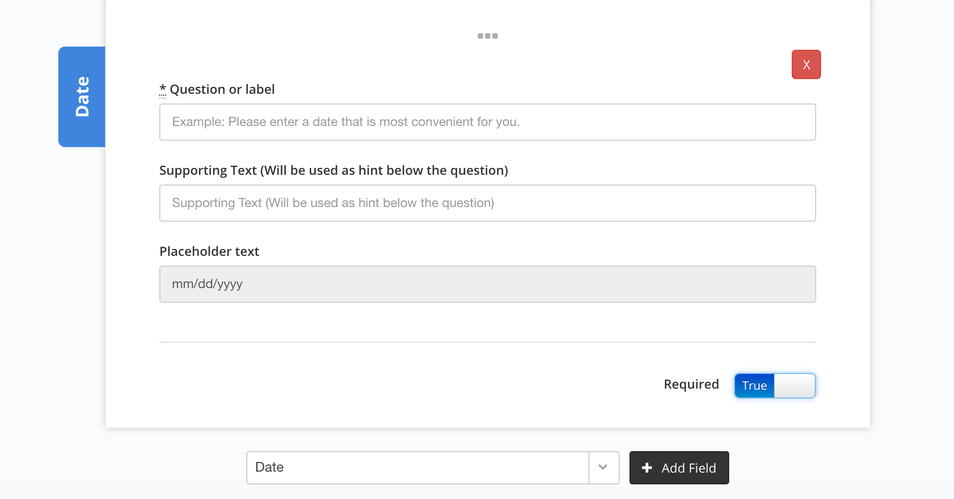Click the Question or label heading
The image size is (954, 499).
pyautogui.click(x=222, y=89)
